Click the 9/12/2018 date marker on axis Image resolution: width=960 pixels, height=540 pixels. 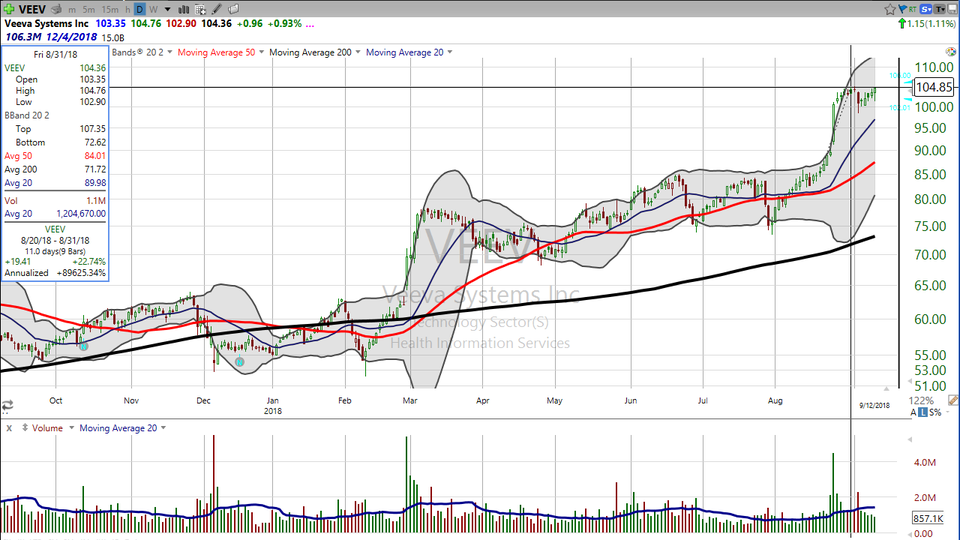(x=874, y=405)
